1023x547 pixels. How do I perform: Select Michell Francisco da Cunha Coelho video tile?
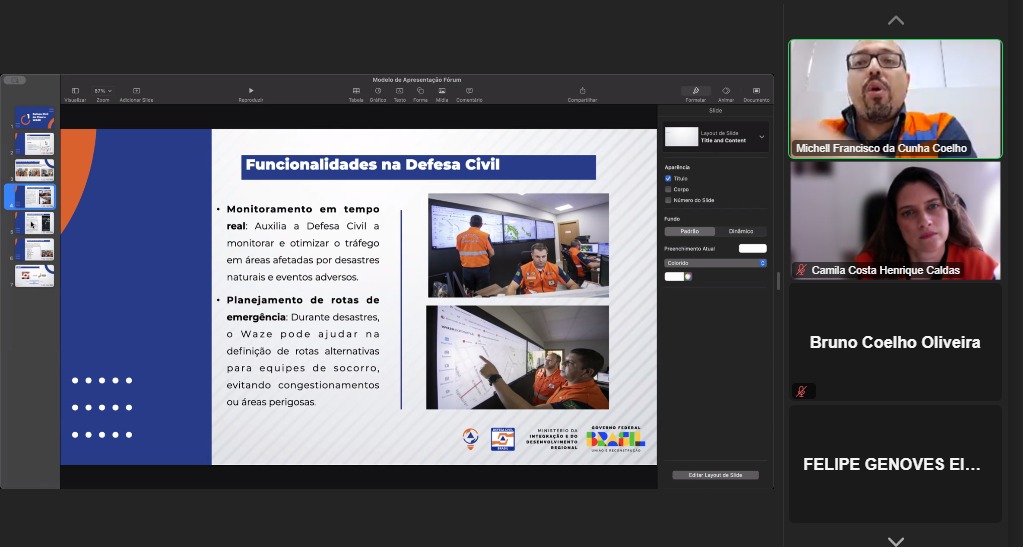click(x=895, y=99)
